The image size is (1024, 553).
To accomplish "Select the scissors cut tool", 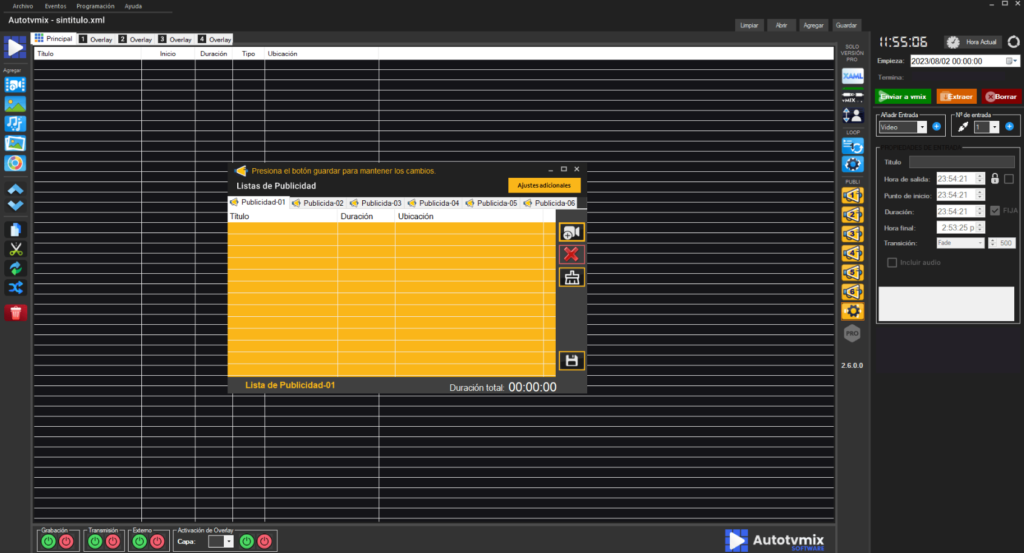I will (x=15, y=249).
